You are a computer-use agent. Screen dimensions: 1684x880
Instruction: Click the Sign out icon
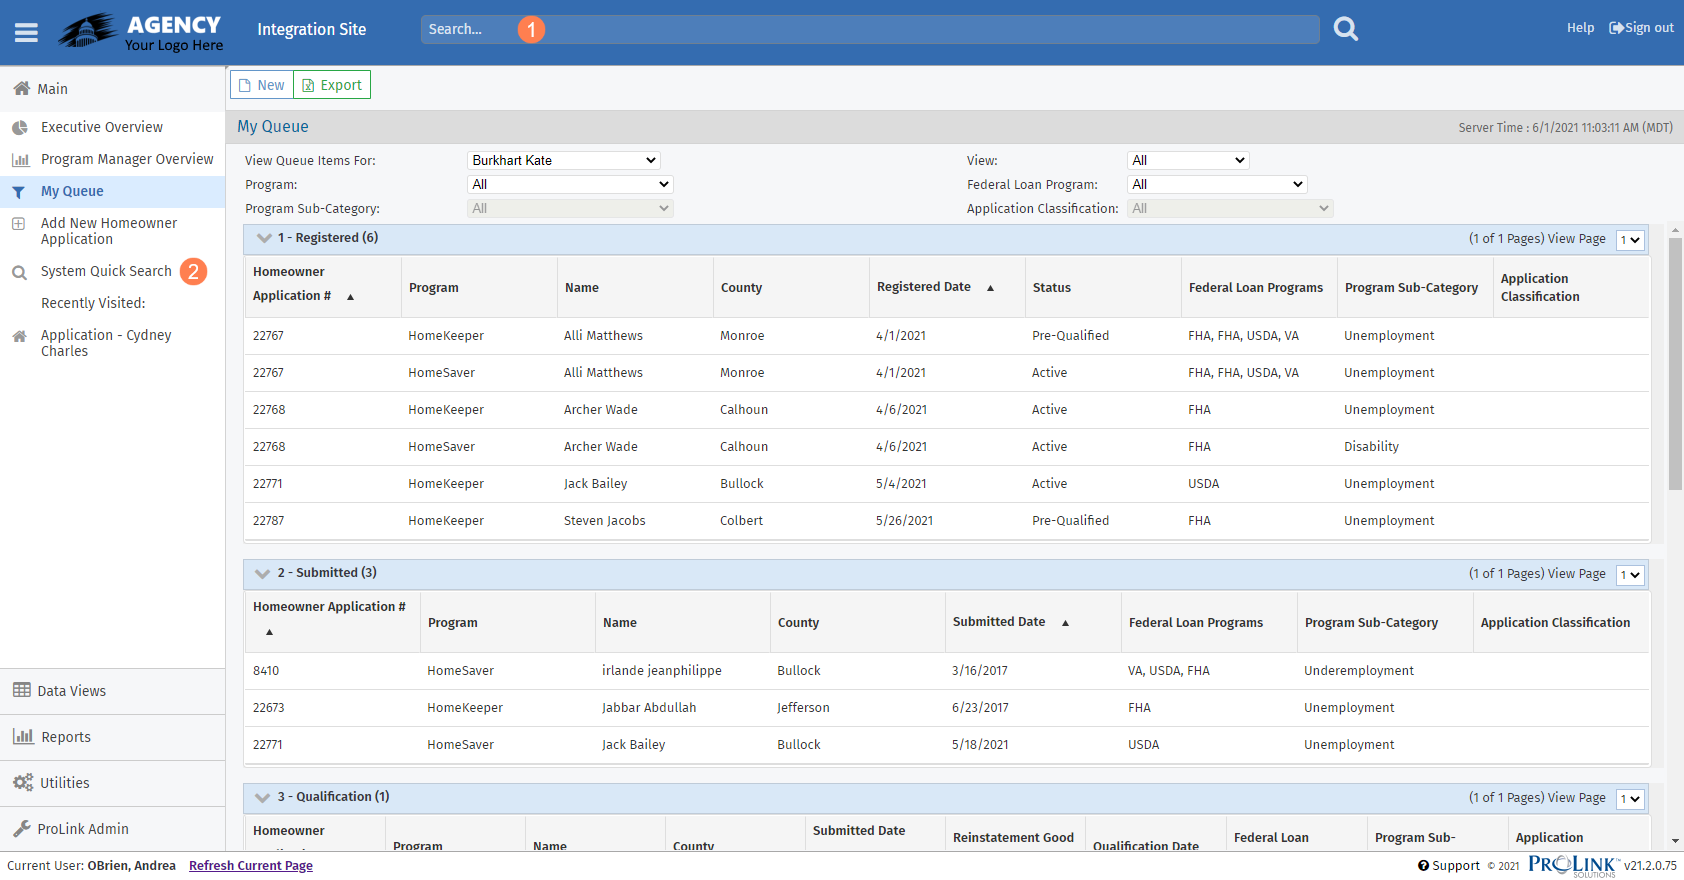(1615, 28)
